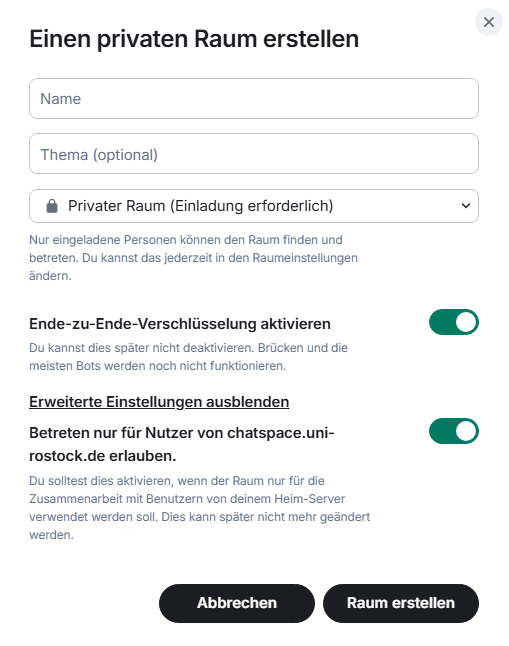Click the padlock icon in the room type selector
Viewport: 509px width, 646px height.
[52, 206]
